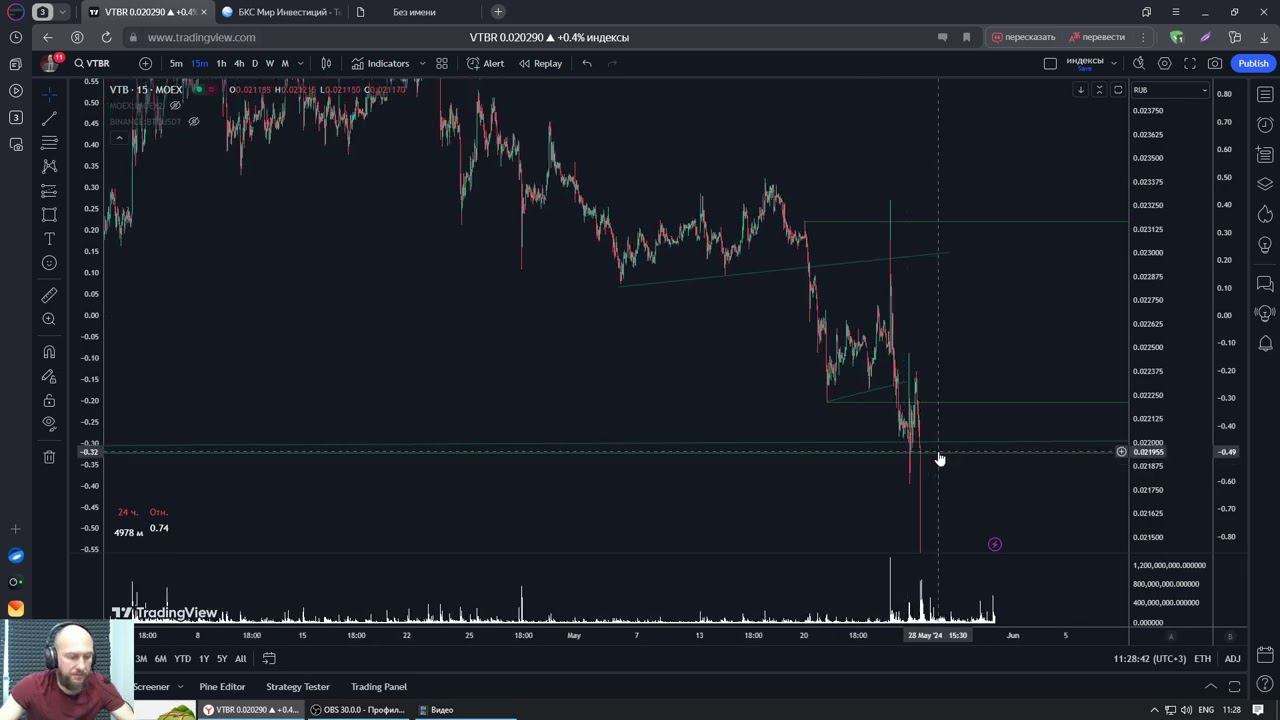Open the Indicators menu
This screenshot has width=1280, height=720.
pos(379,63)
